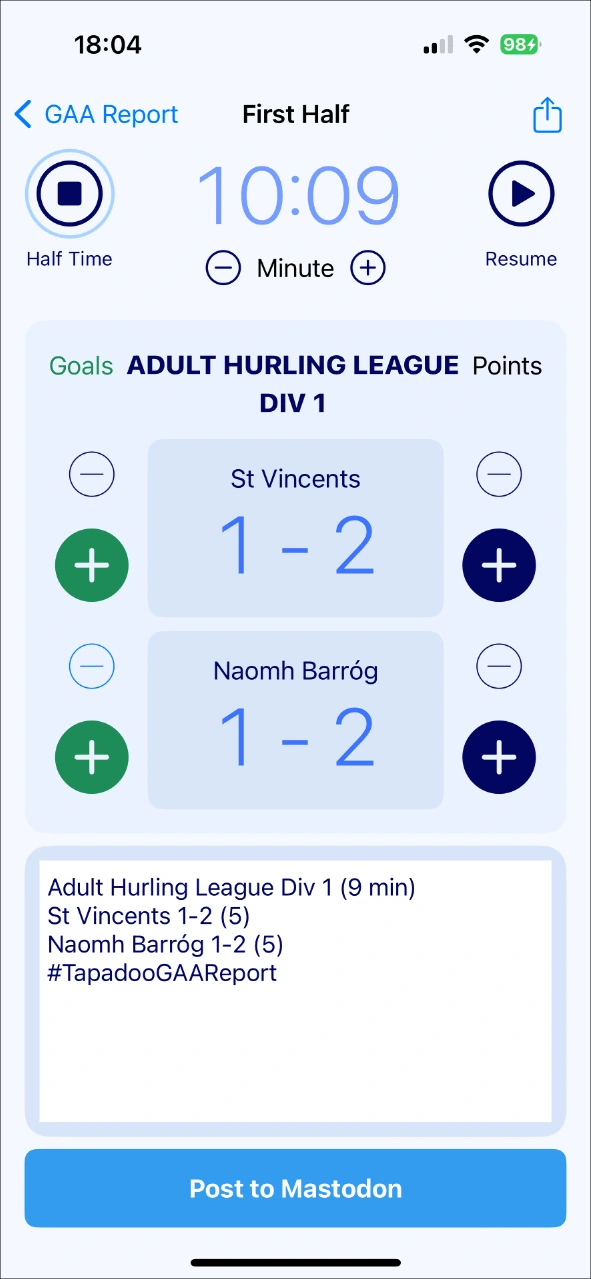Tap the Resume play icon
This screenshot has width=591, height=1279.
521,194
